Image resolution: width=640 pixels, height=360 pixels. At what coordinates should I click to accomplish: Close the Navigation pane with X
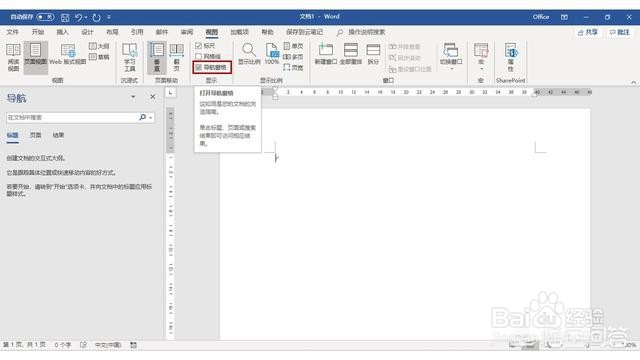pos(152,97)
